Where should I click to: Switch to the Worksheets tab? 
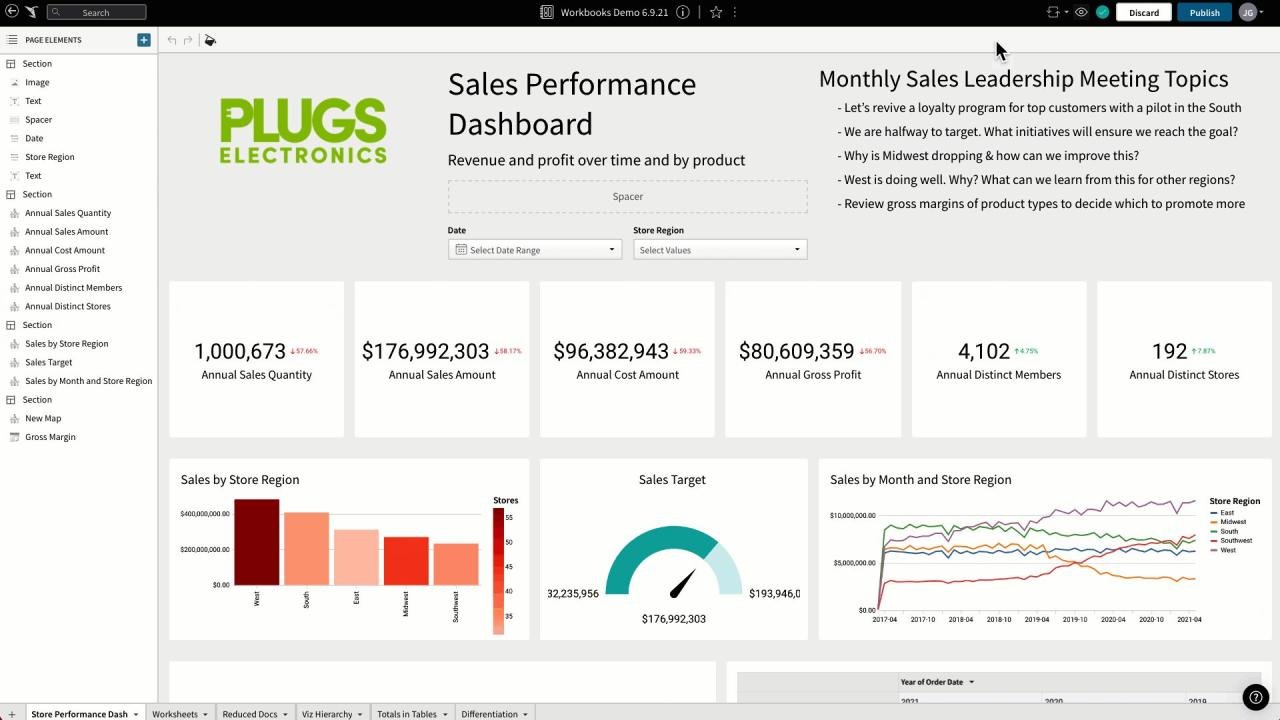177,713
